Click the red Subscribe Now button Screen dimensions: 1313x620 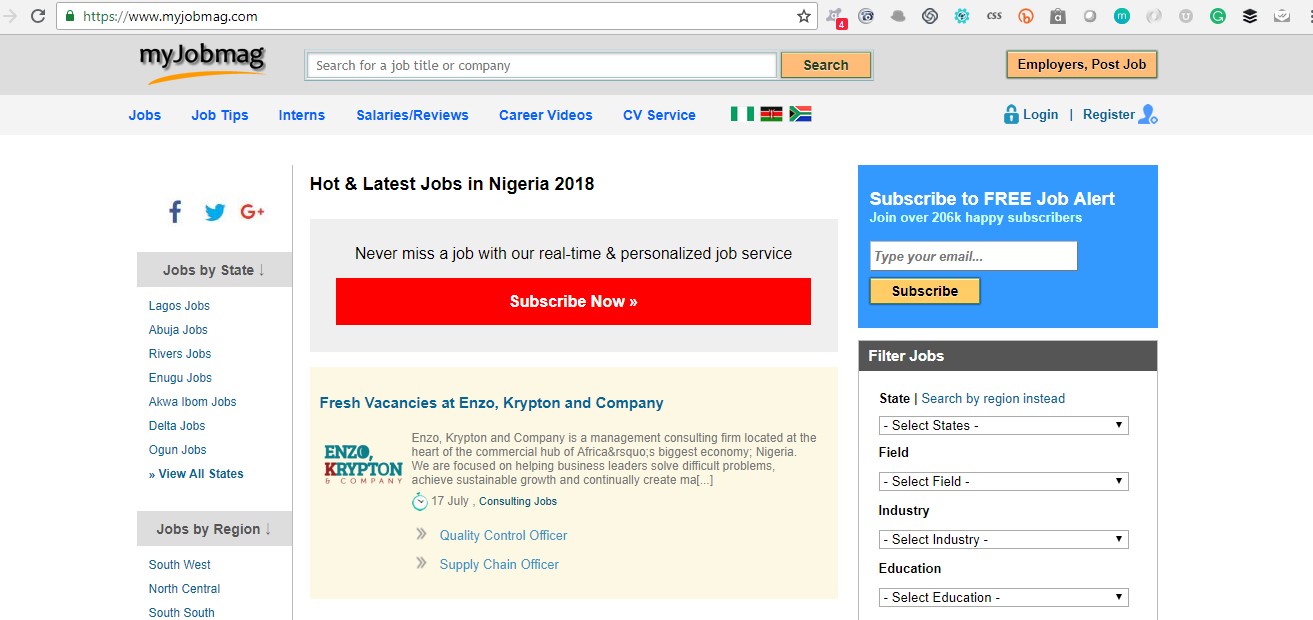[x=573, y=301]
